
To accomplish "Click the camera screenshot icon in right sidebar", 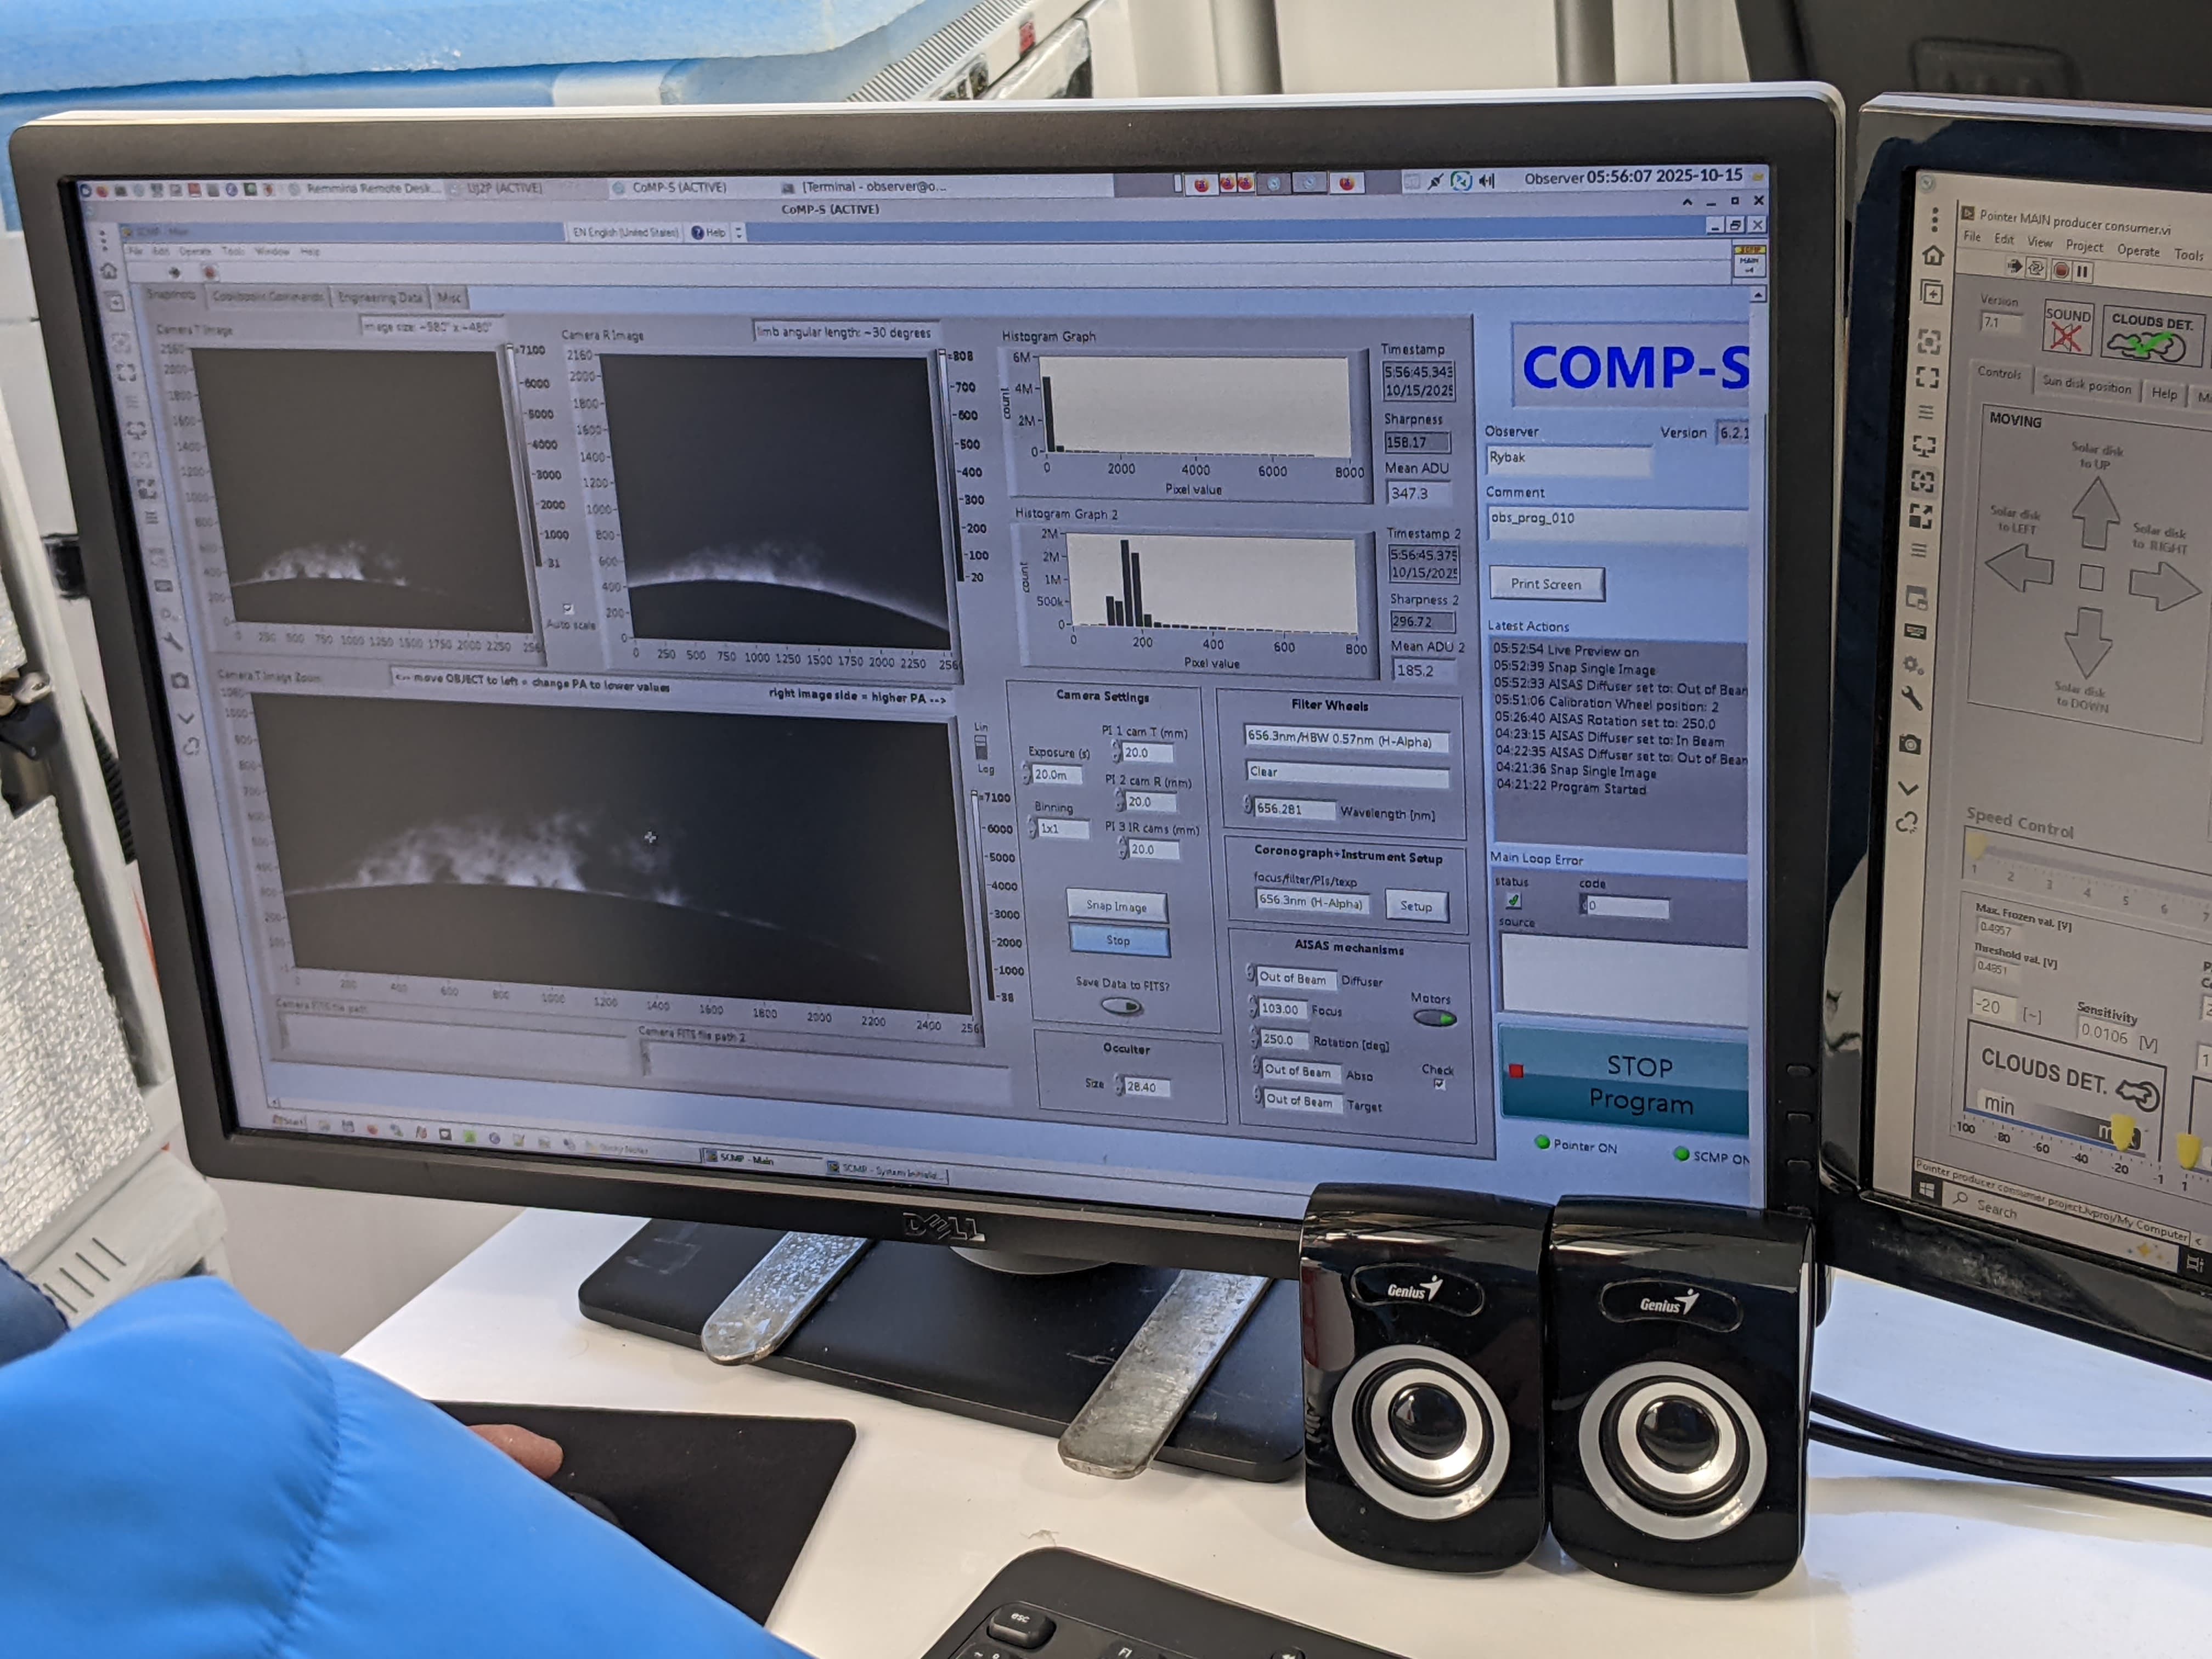I will [1910, 744].
